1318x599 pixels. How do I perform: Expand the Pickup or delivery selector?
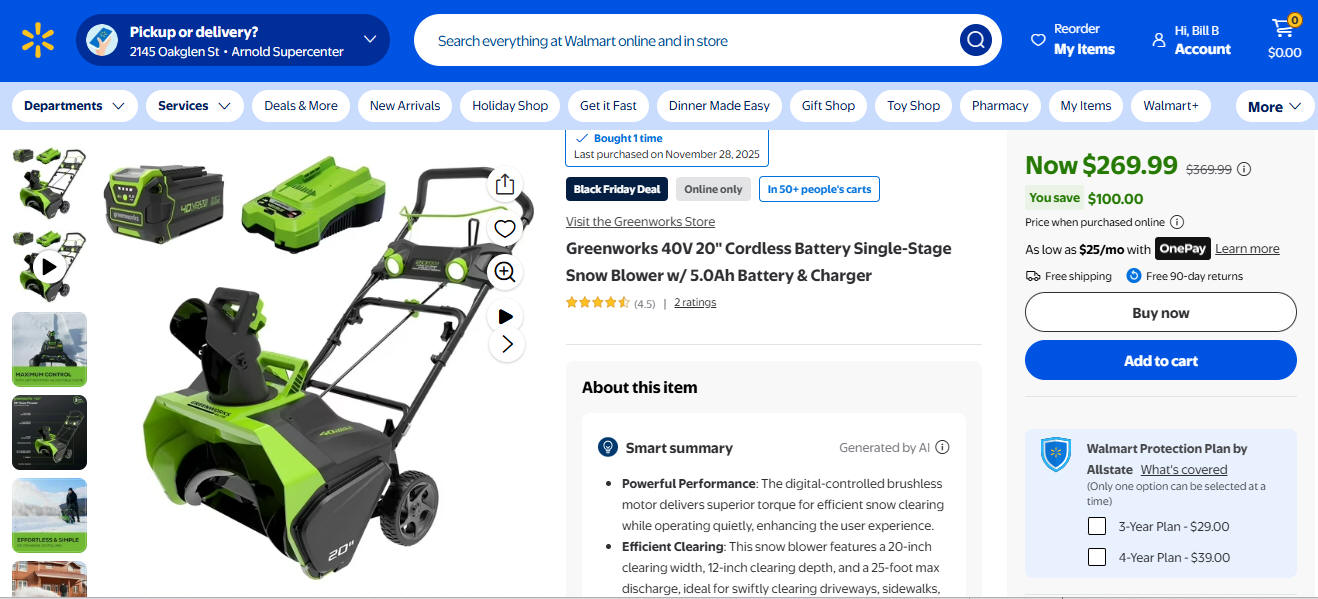point(233,40)
